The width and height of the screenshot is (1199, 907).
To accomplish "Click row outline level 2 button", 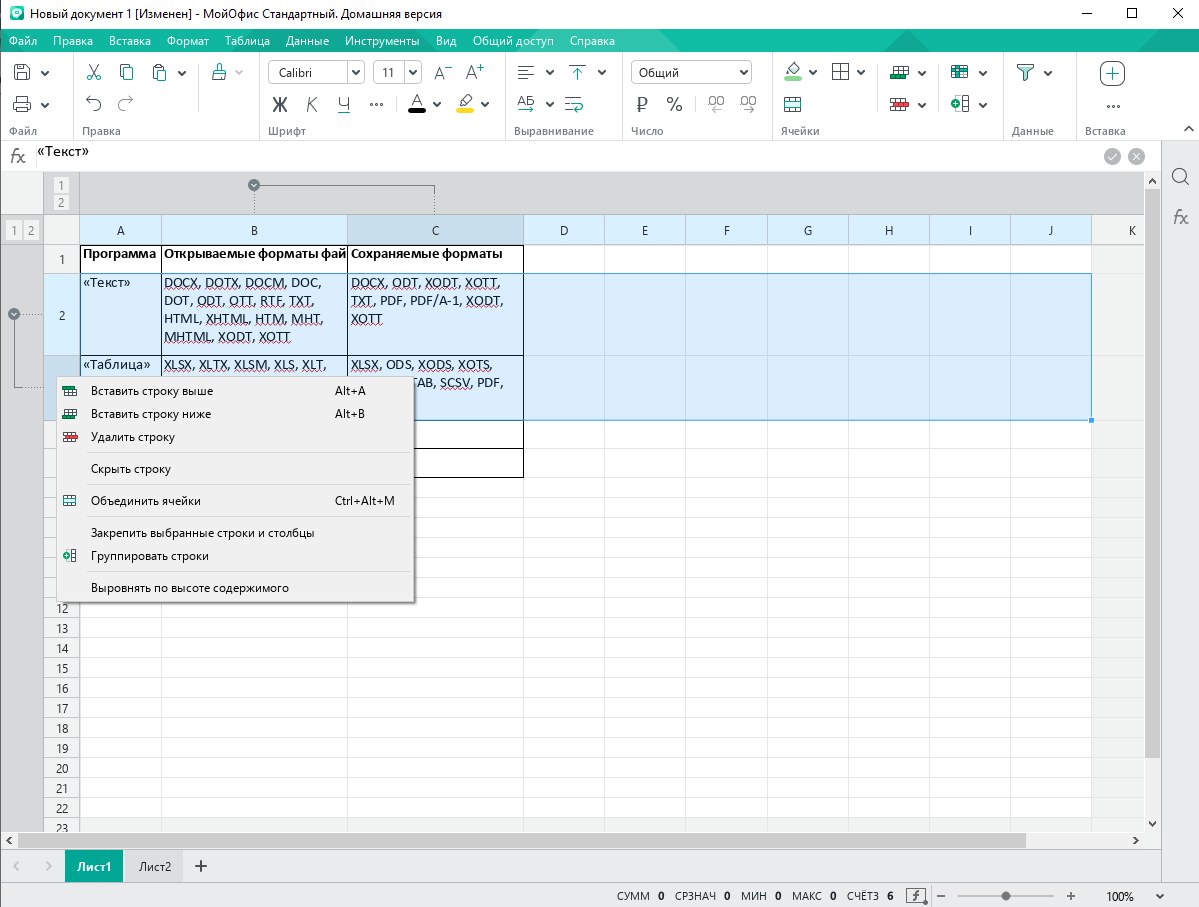I will (x=31, y=230).
